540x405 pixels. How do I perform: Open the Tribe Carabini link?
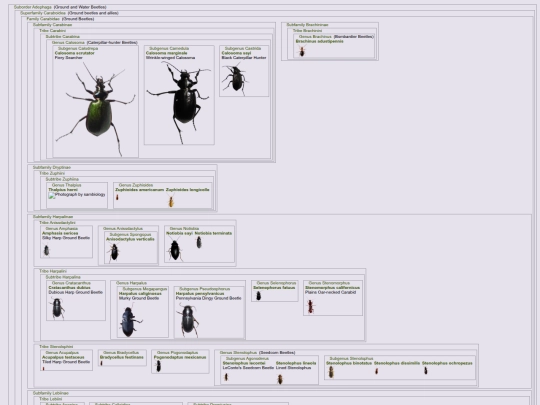(52, 31)
